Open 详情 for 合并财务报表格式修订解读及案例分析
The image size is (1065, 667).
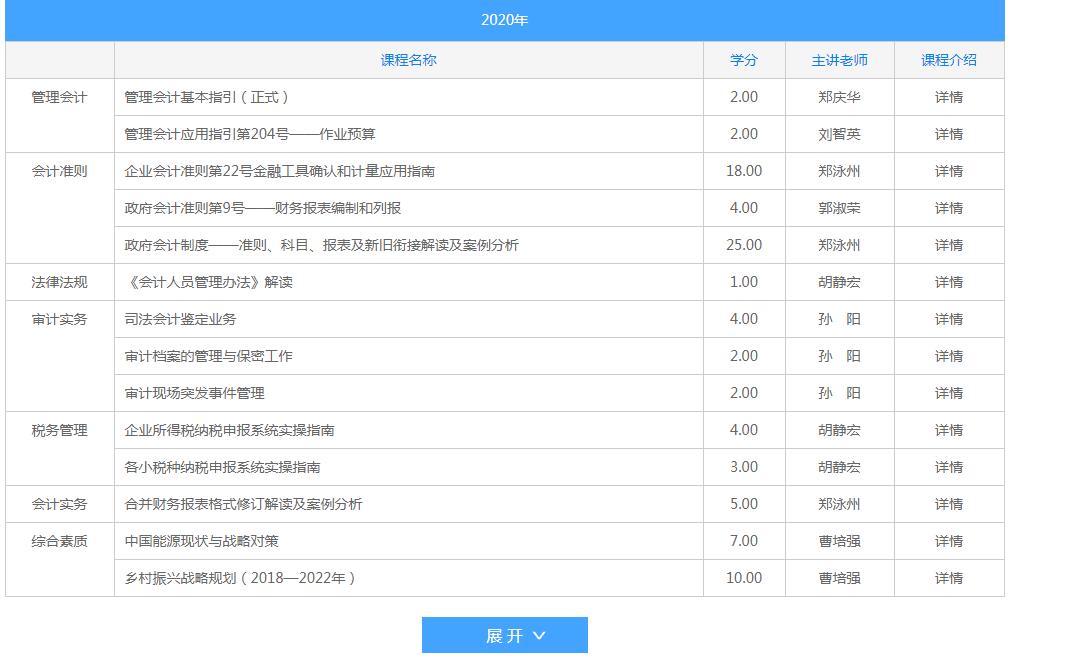(x=948, y=504)
